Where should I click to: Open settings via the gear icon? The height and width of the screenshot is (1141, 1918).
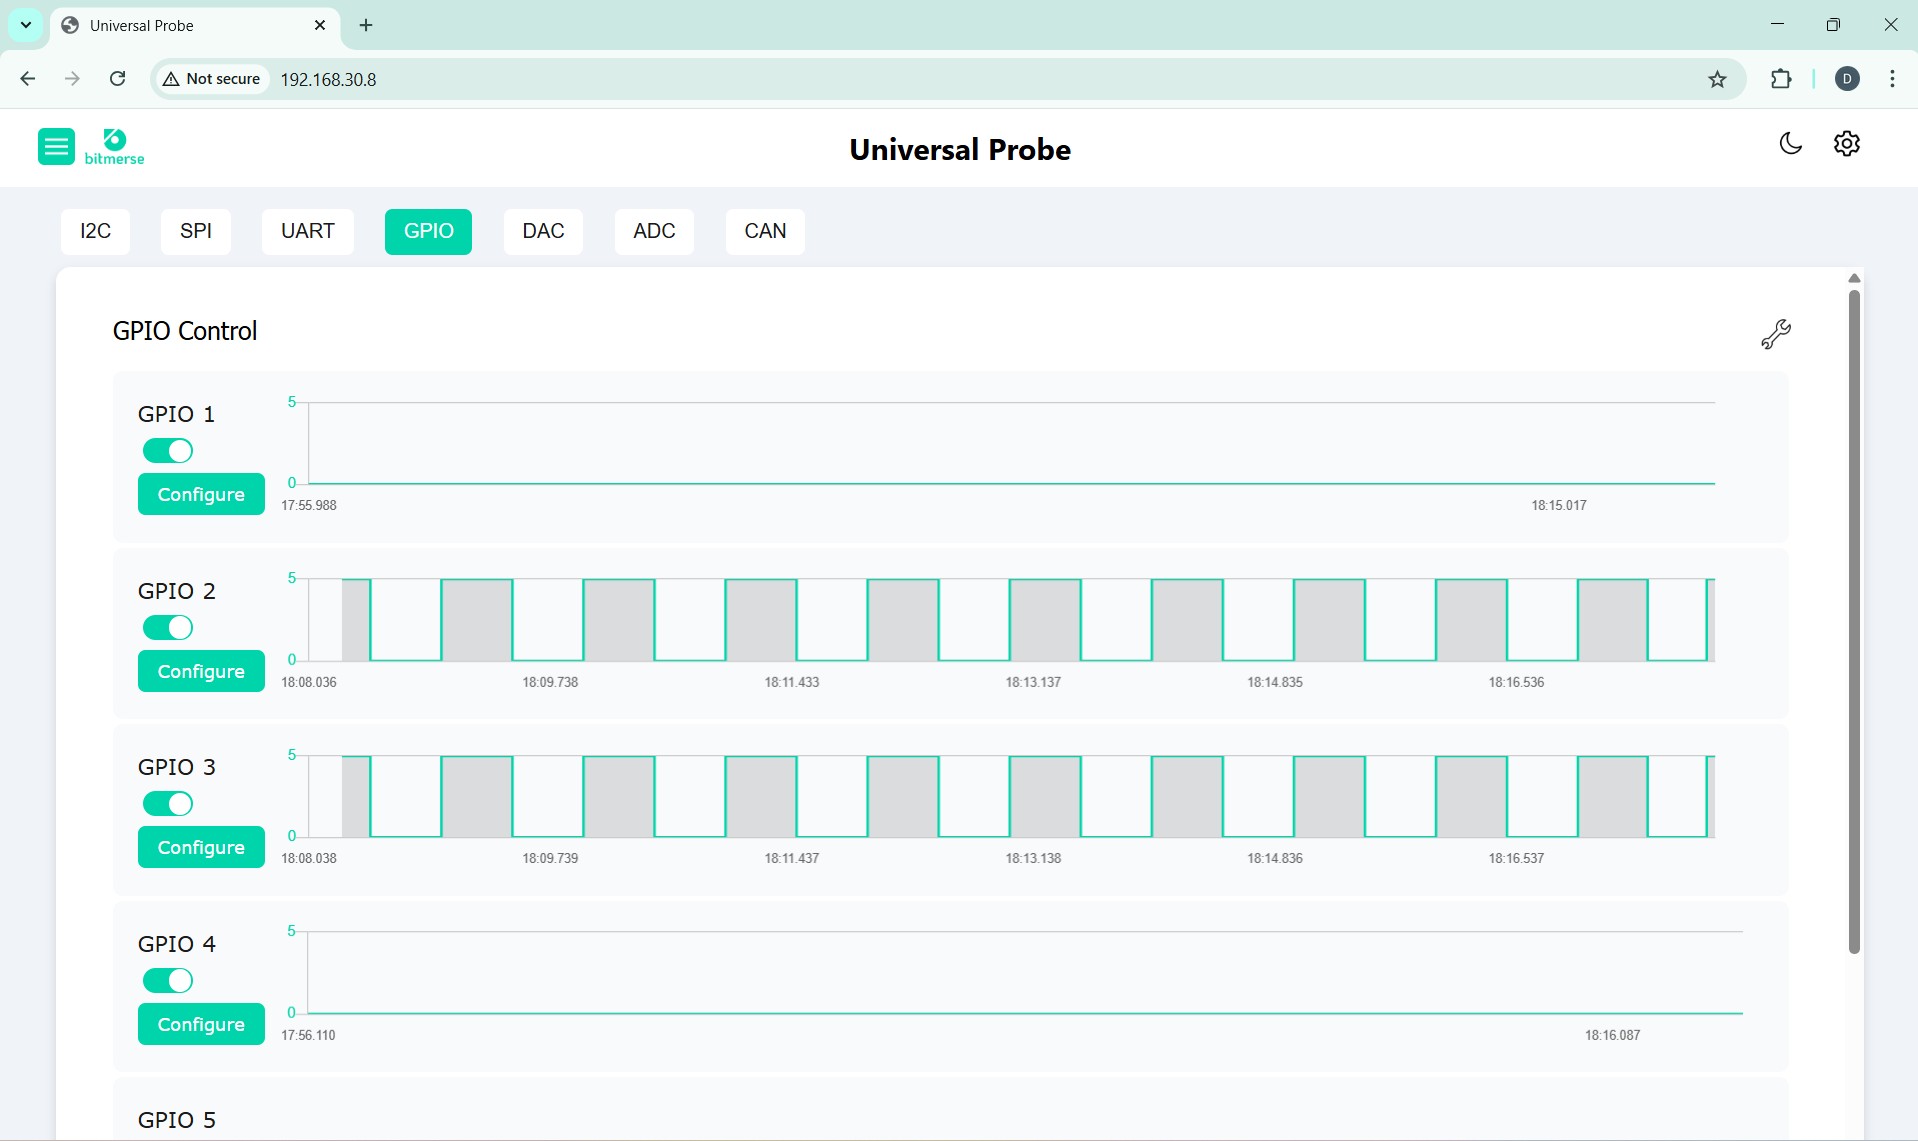(1846, 144)
